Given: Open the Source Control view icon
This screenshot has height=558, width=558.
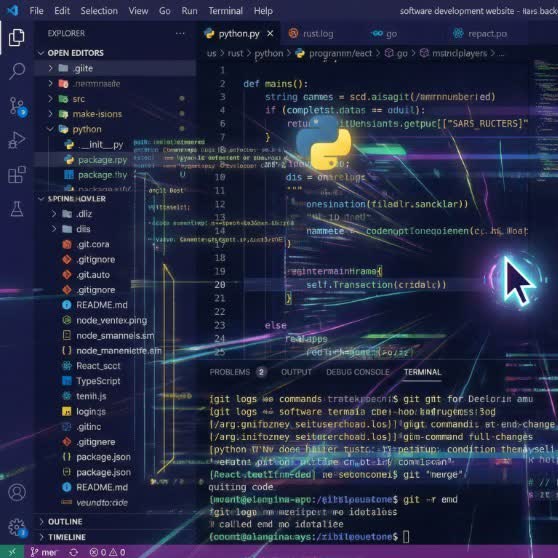Looking at the screenshot, I should click(18, 106).
